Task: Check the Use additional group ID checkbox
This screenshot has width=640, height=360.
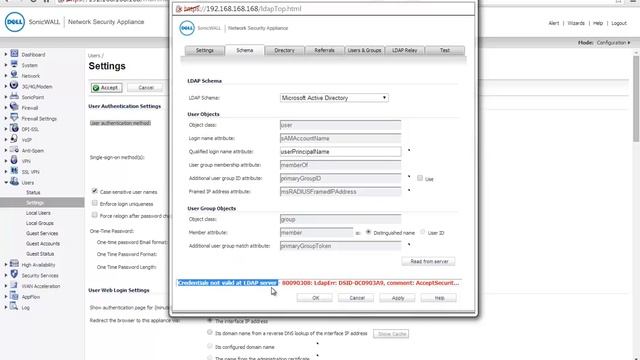Action: (x=420, y=178)
